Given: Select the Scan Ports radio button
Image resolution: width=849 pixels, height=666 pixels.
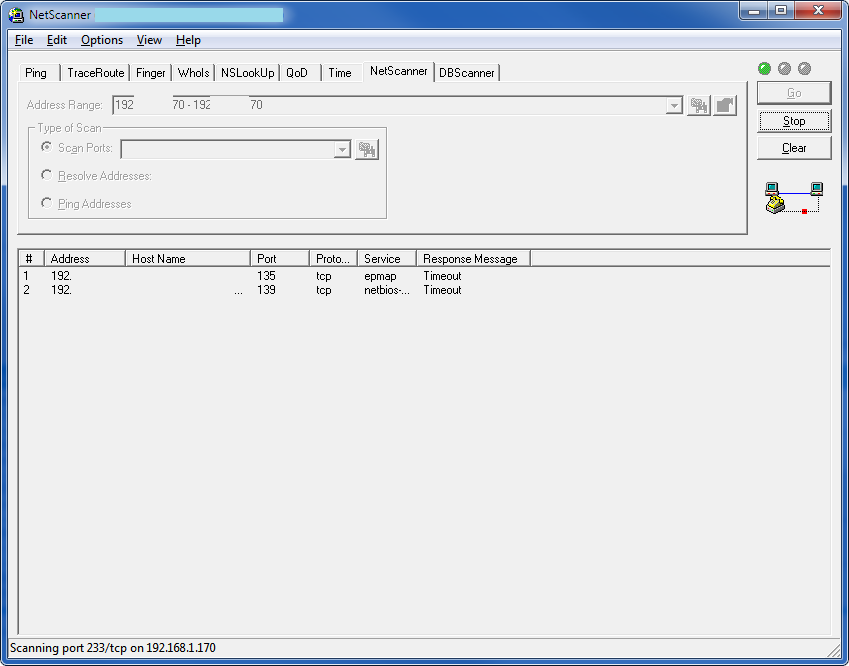Looking at the screenshot, I should coord(47,147).
